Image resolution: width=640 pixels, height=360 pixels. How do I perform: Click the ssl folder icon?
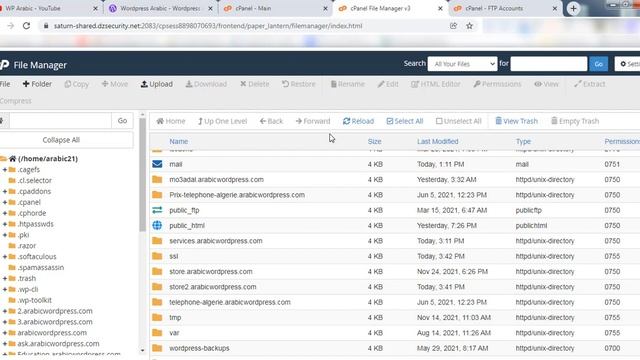point(157,256)
